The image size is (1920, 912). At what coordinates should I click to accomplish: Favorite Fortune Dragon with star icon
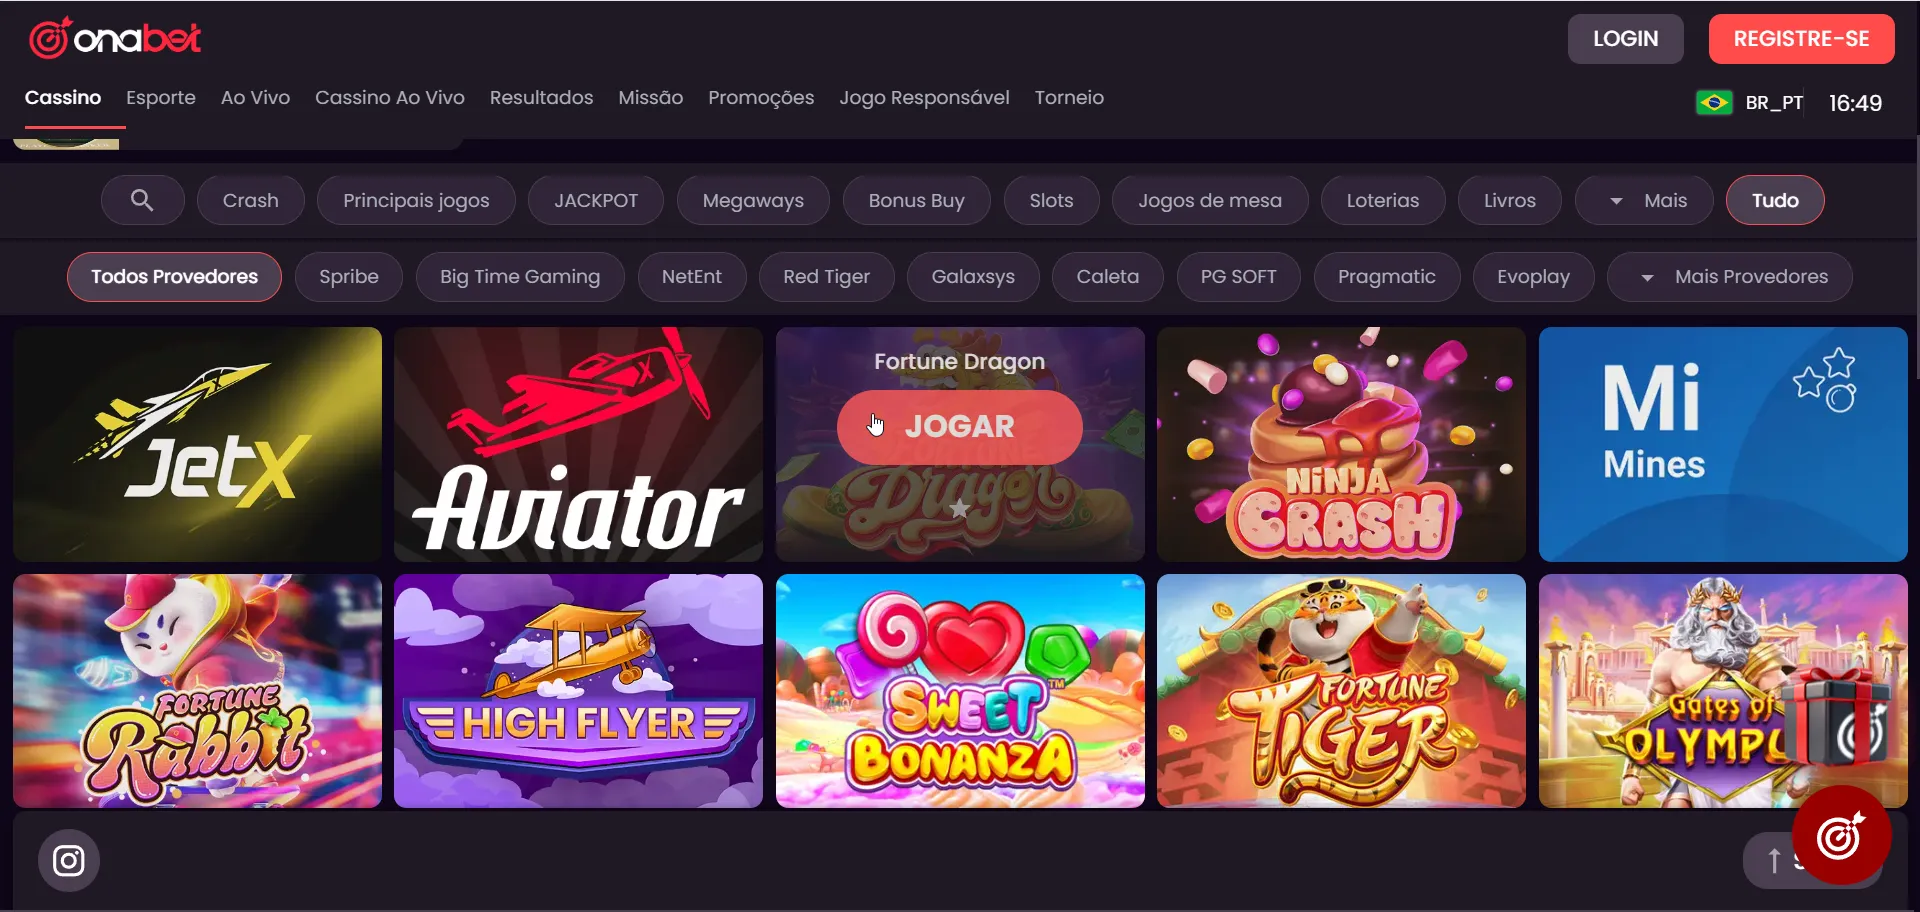pos(959,509)
